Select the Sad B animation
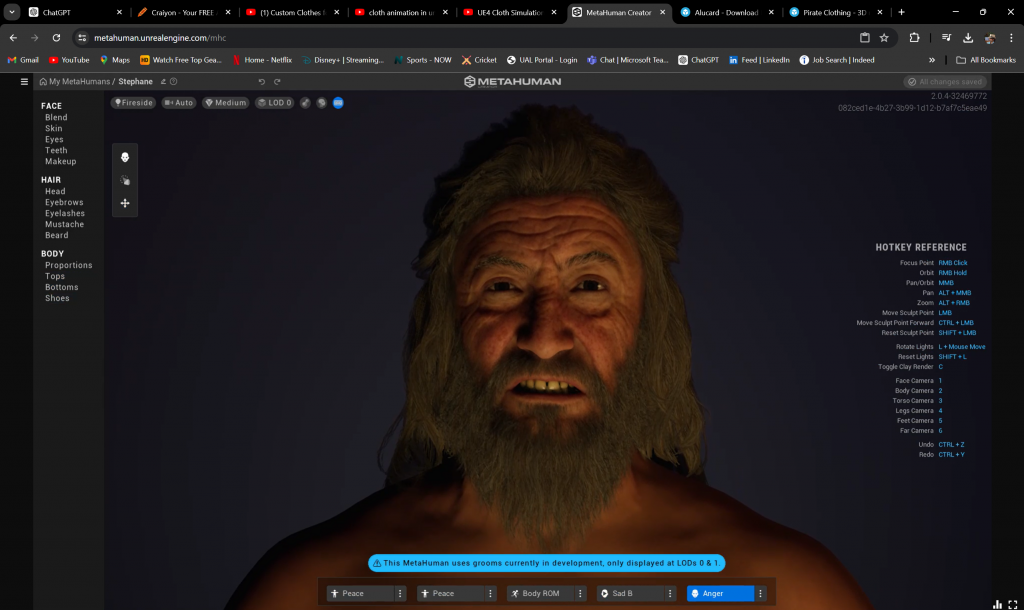 click(x=630, y=594)
